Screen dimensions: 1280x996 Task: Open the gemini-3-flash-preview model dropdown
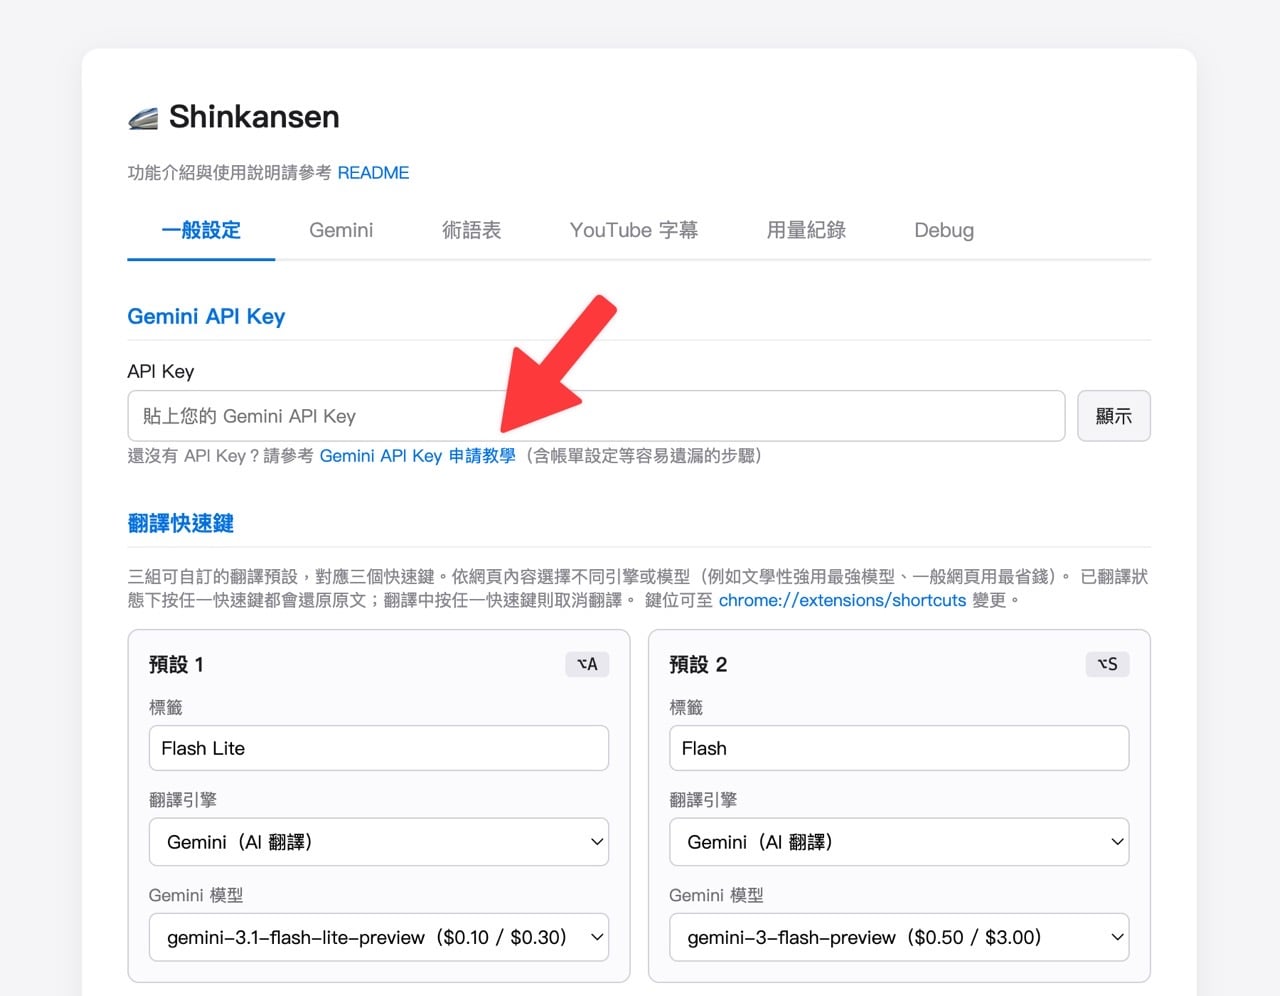898,937
